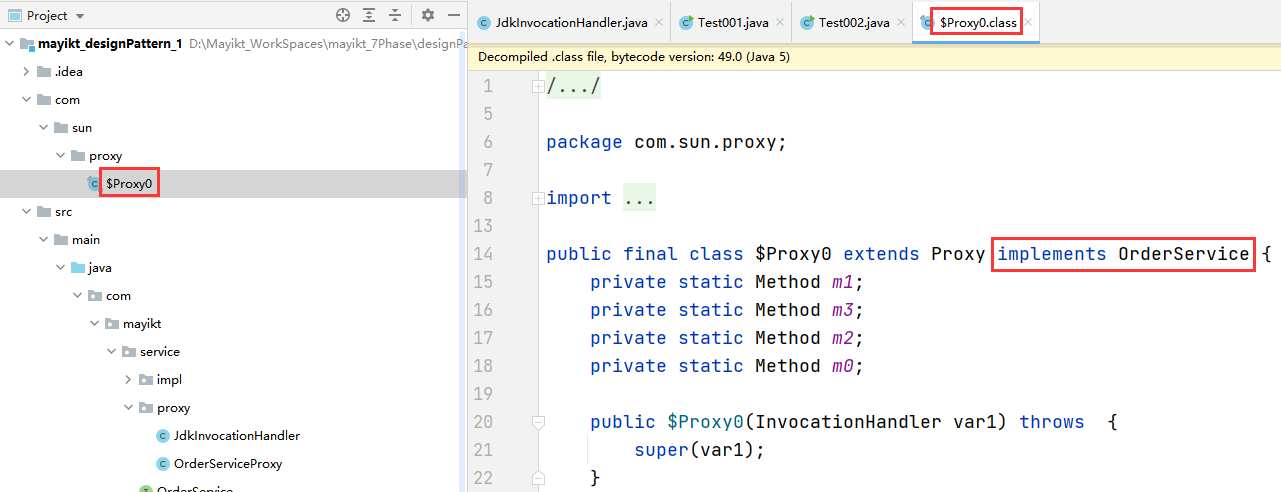Close the JdkInvocationHandler.java tab
The image size is (1281, 492).
659,22
